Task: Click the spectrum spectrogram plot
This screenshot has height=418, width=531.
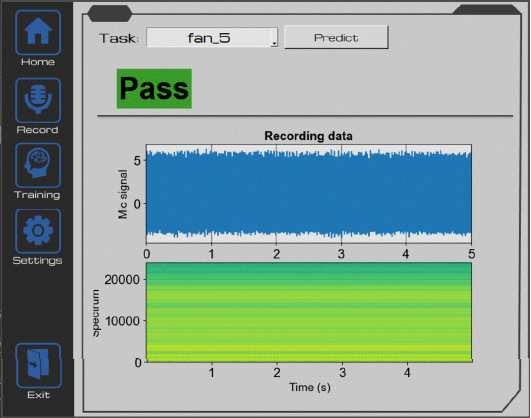Action: tap(309, 312)
